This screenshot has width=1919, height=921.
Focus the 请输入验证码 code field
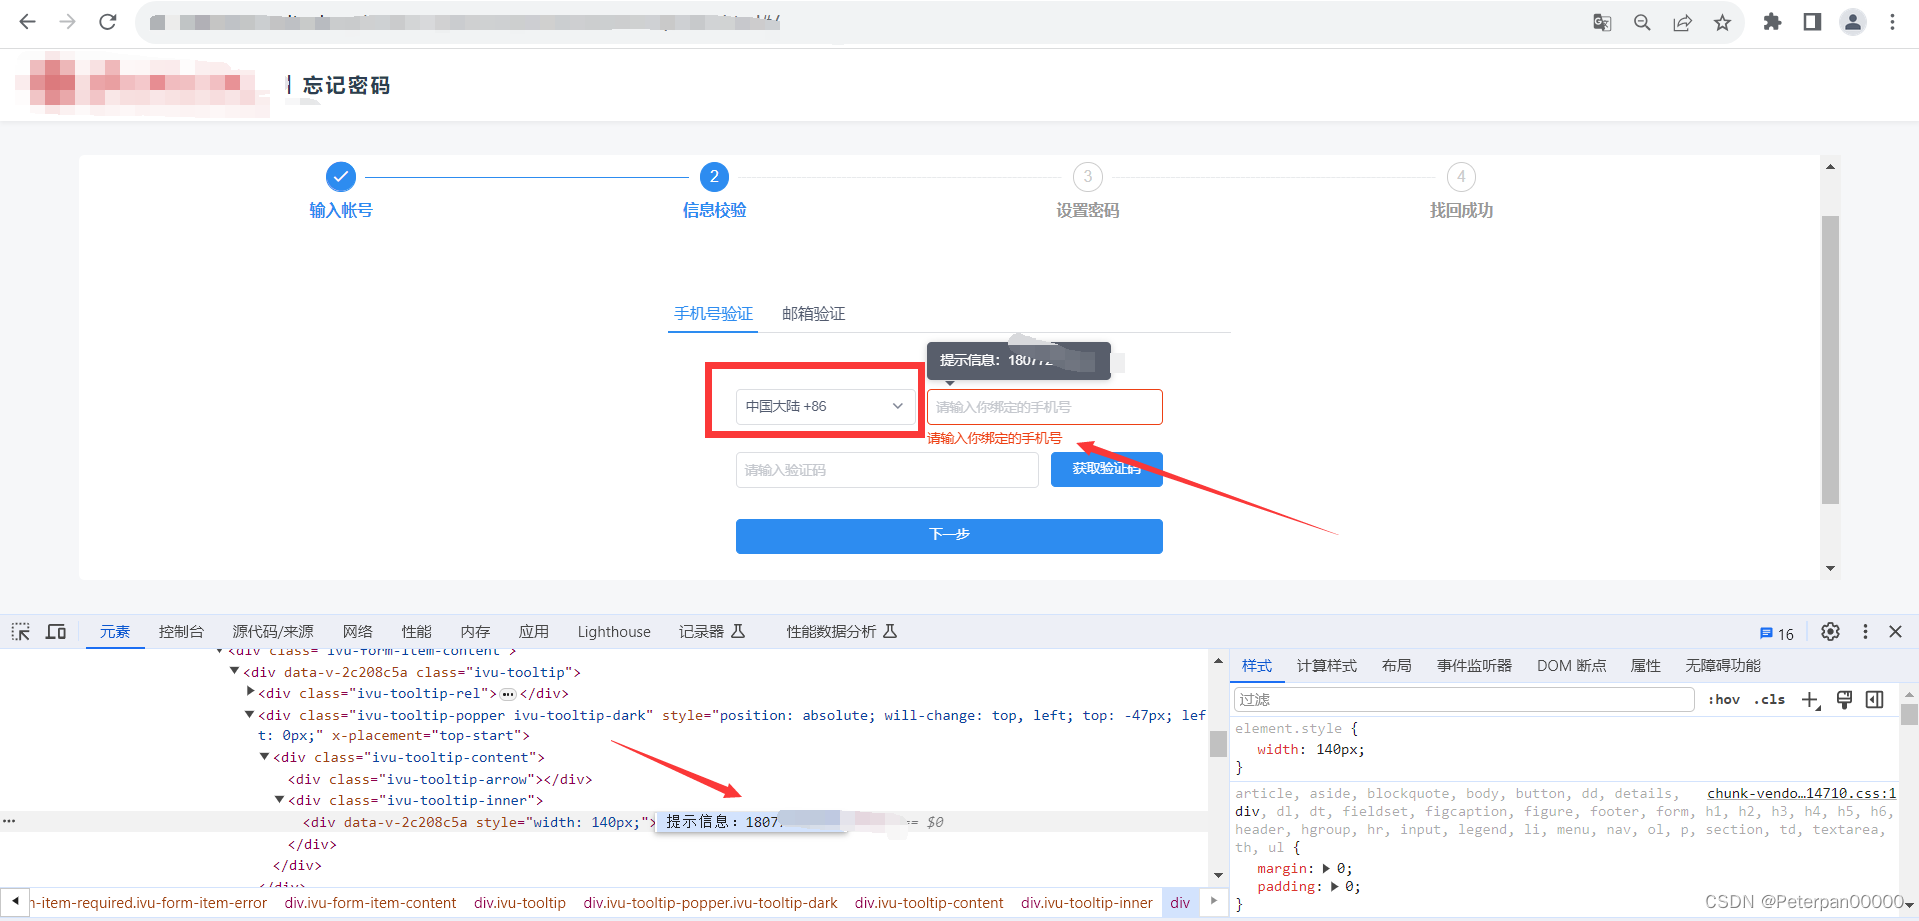pos(887,470)
